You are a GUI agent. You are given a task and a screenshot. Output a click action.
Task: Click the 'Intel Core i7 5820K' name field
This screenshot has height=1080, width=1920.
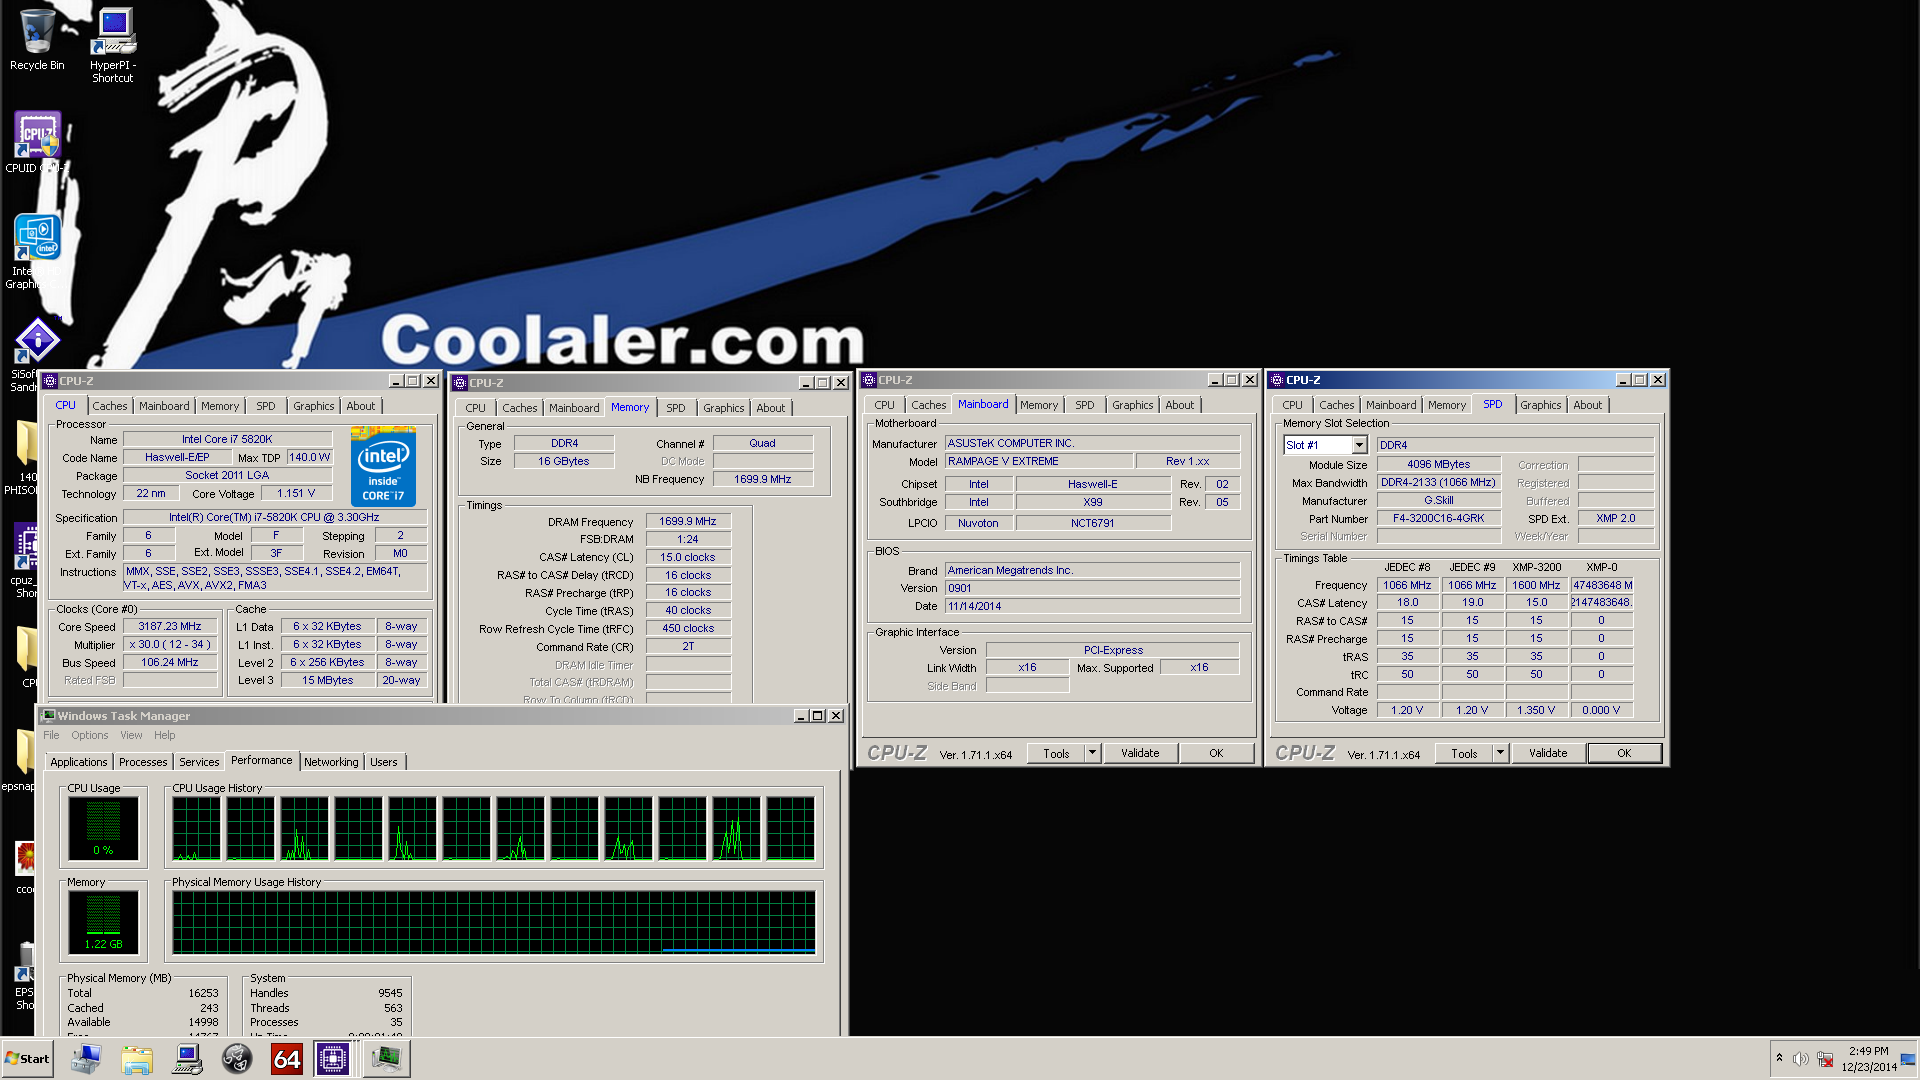pyautogui.click(x=227, y=439)
